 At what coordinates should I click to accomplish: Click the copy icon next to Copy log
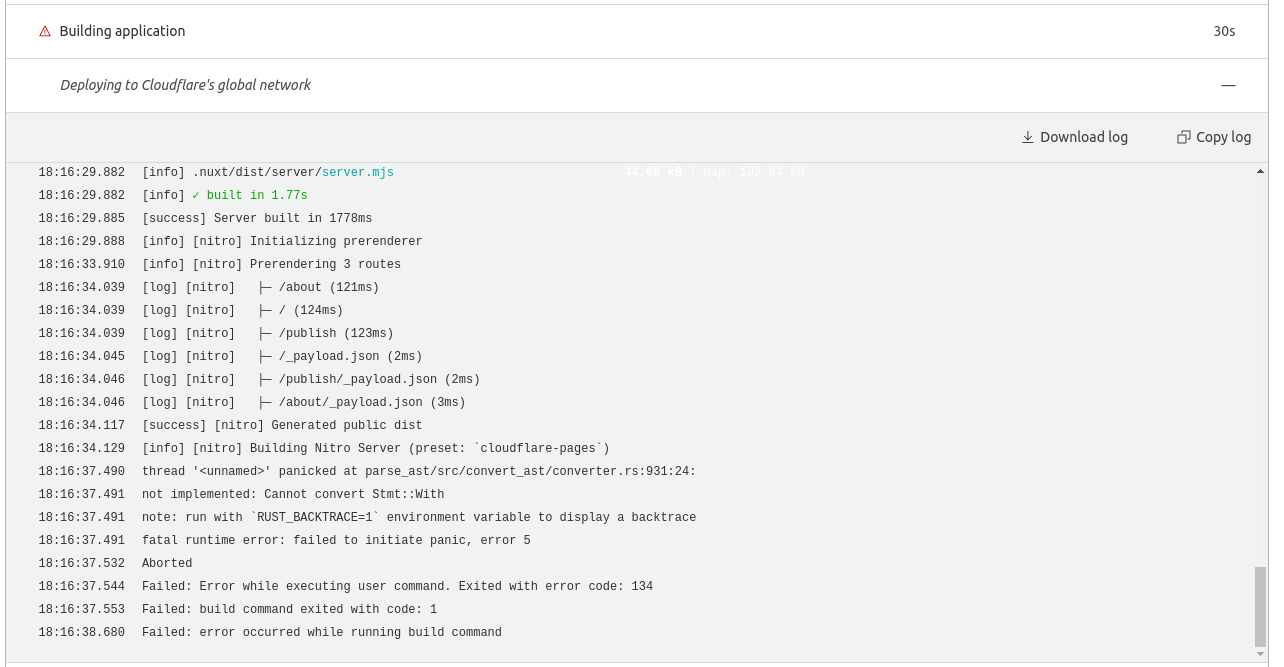click(x=1184, y=137)
